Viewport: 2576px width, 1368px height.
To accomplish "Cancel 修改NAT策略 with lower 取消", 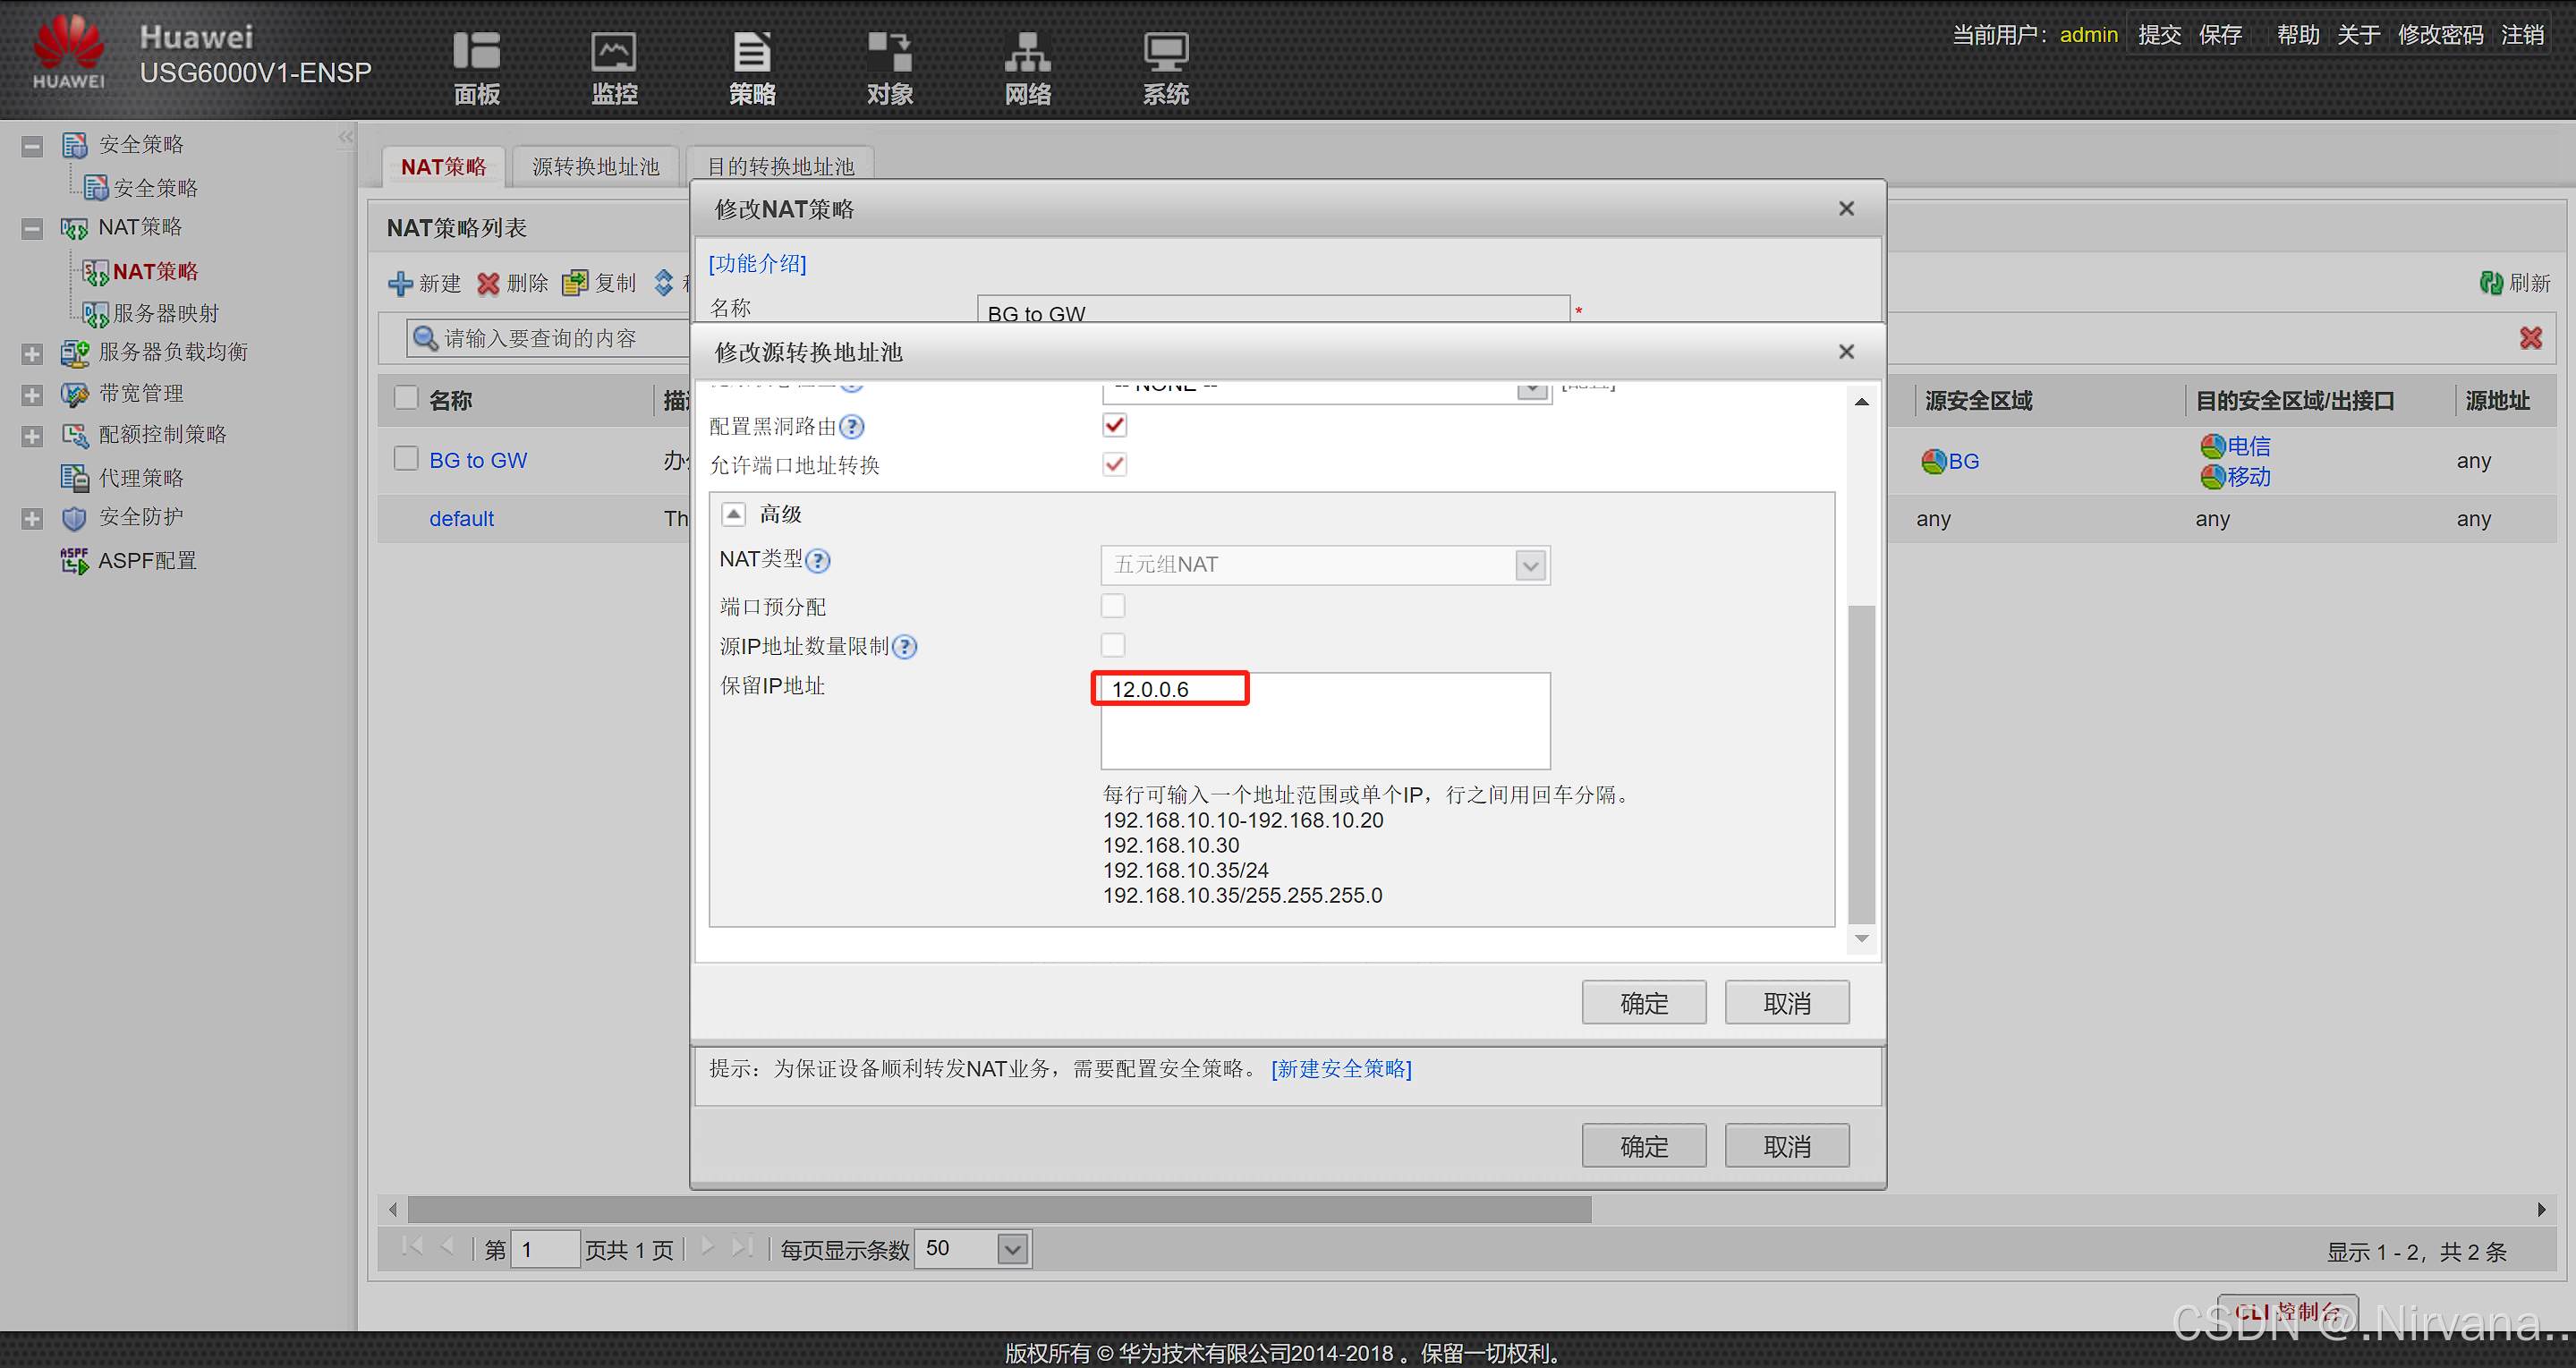I will pos(1786,1146).
